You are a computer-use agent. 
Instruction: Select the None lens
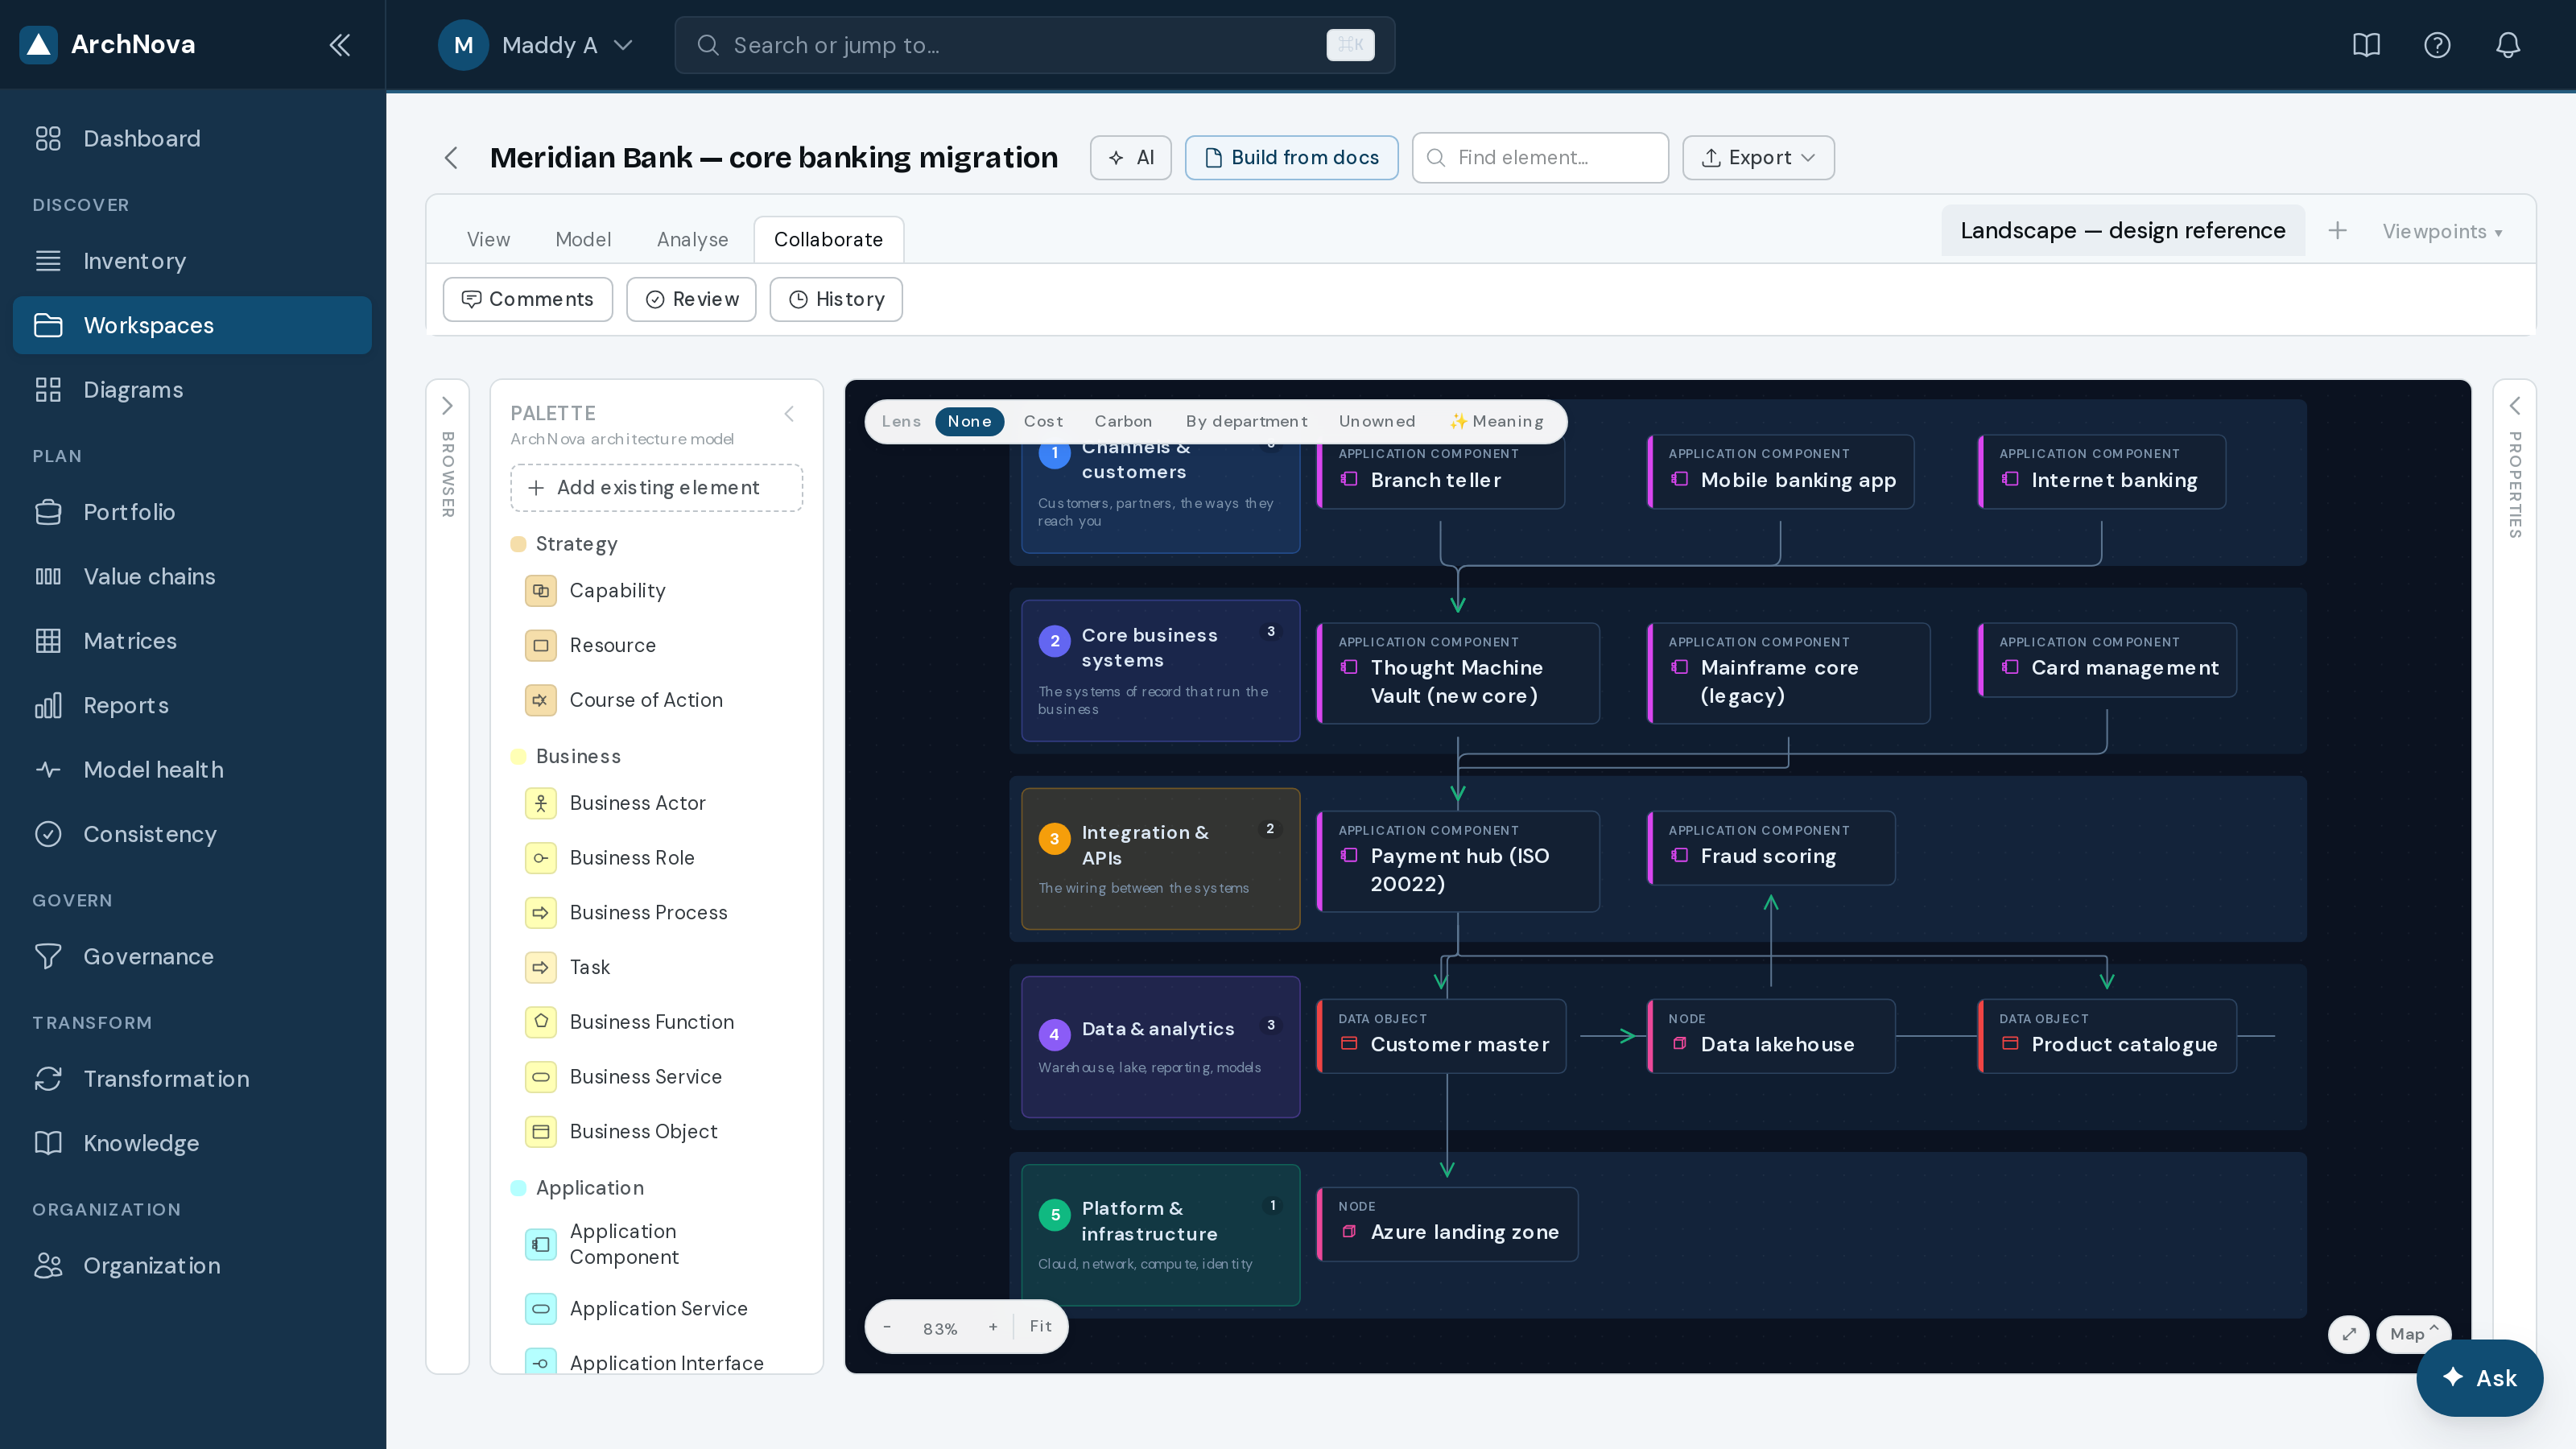pos(969,422)
